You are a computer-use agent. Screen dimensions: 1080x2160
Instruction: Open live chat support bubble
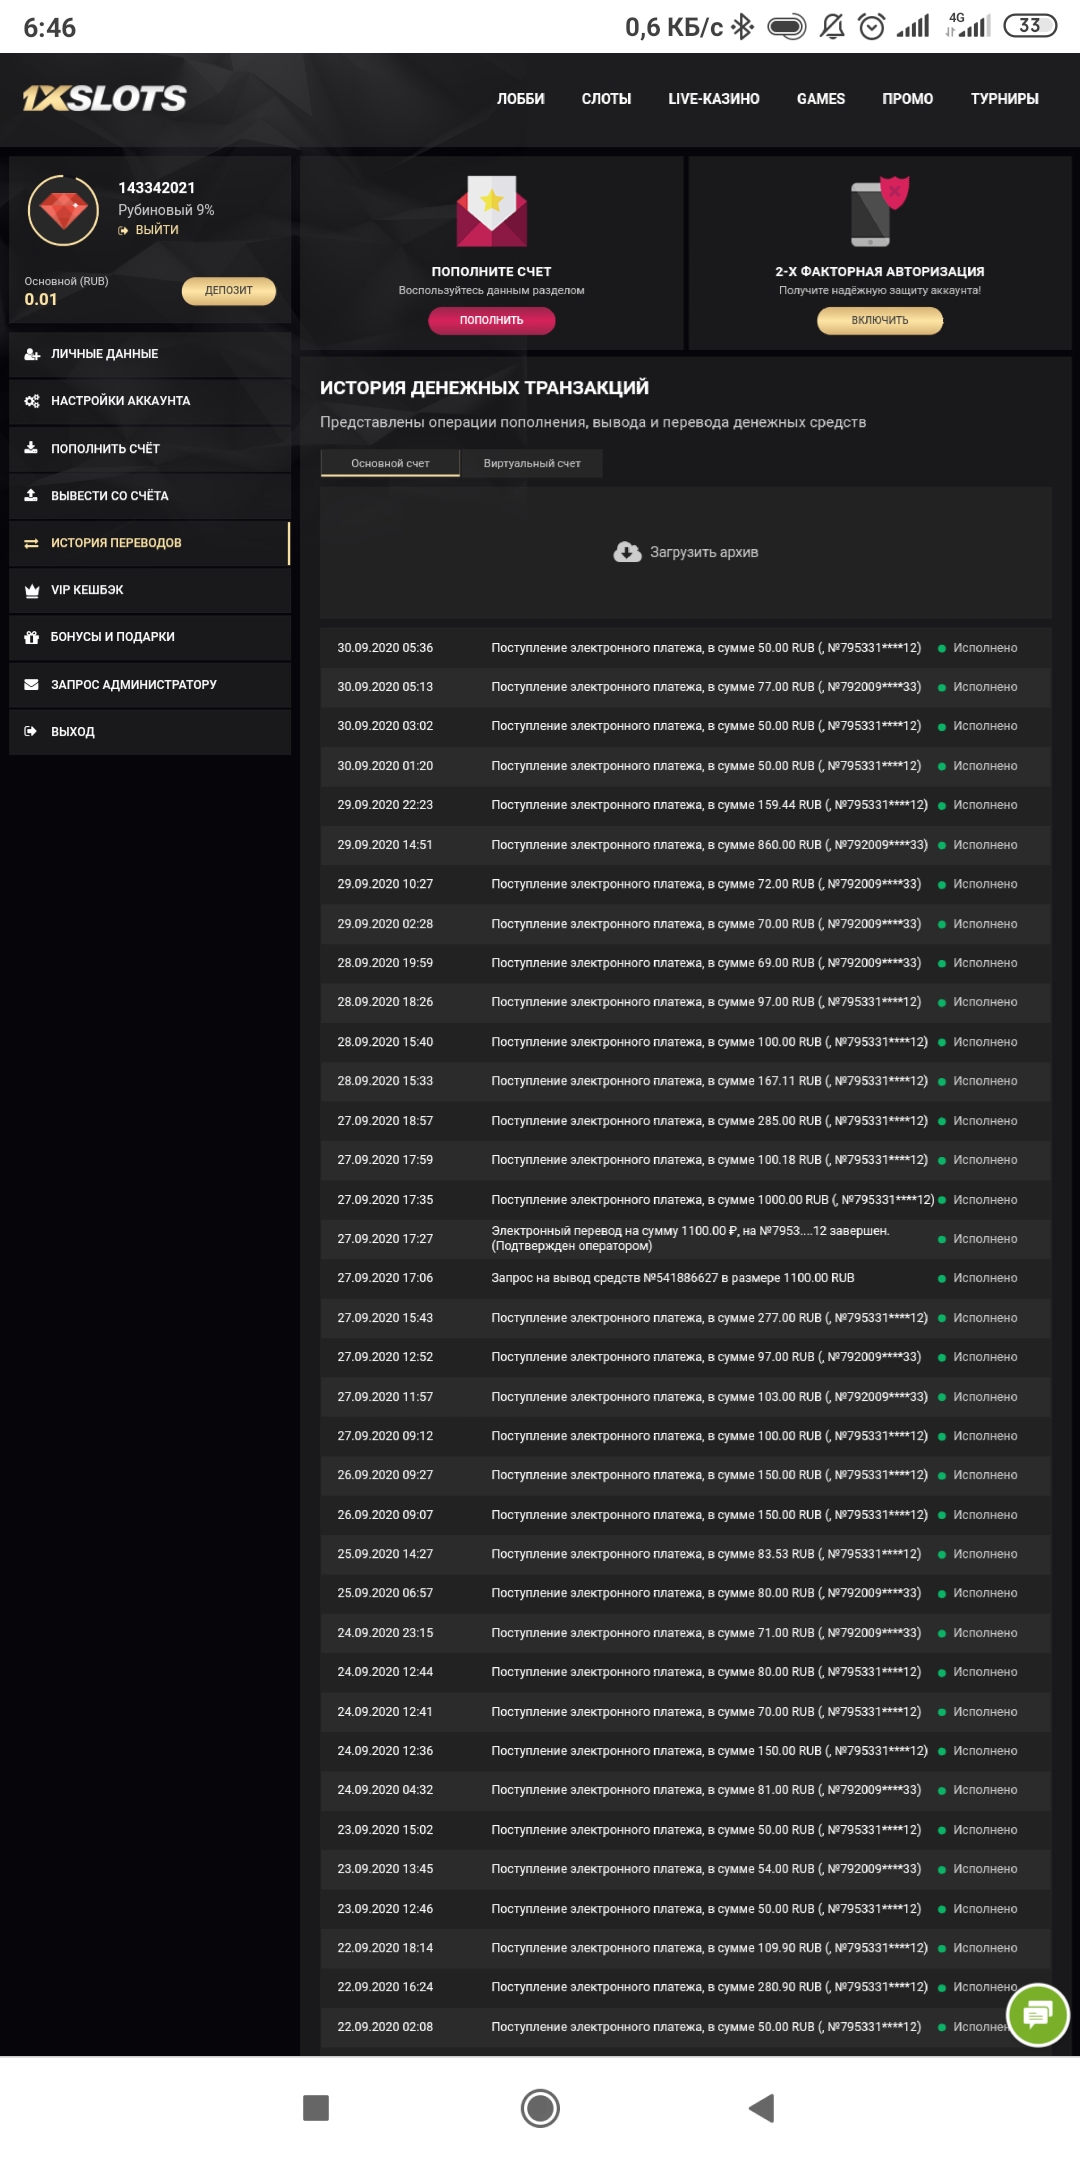pos(1038,2014)
